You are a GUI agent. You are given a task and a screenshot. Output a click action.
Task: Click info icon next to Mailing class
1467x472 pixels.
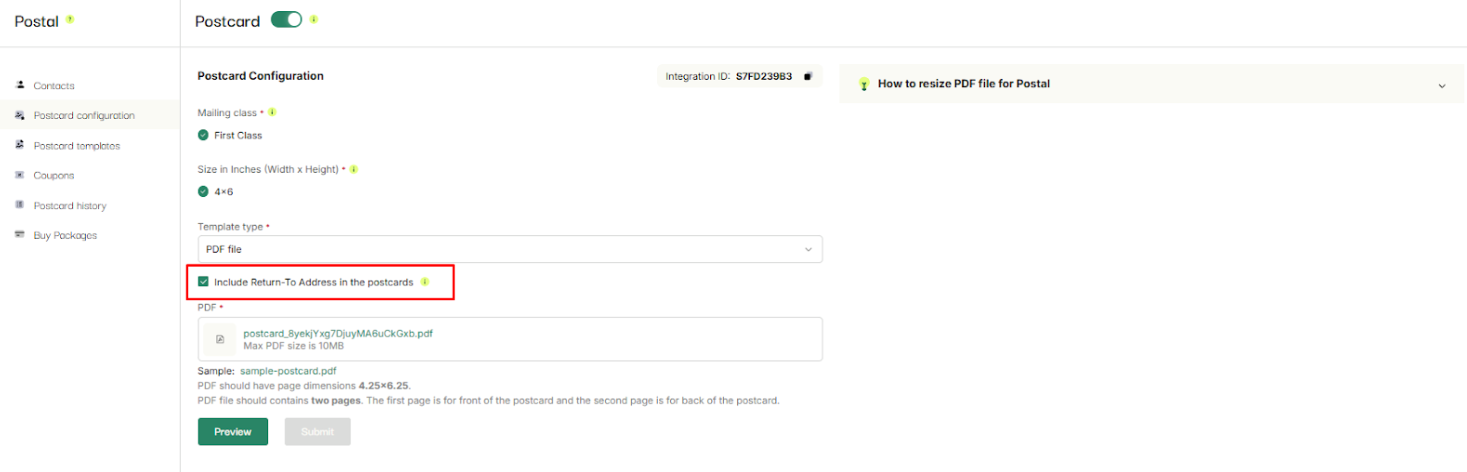[272, 113]
